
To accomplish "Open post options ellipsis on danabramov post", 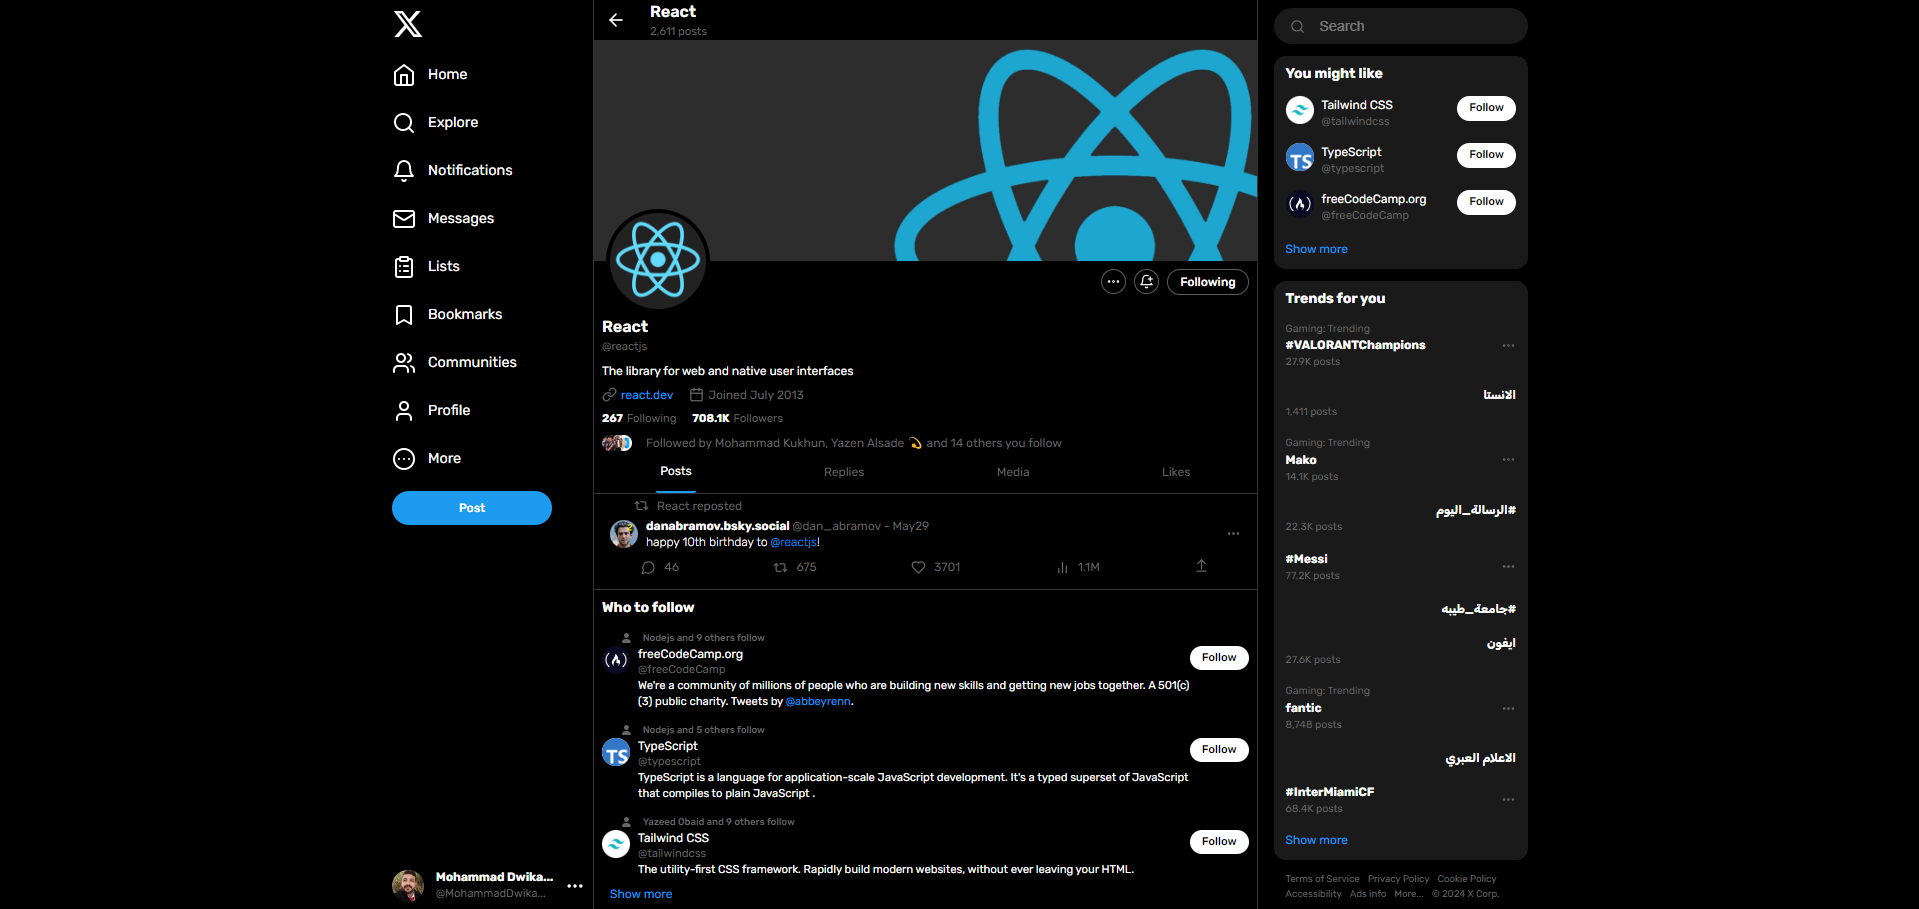I will (x=1233, y=534).
